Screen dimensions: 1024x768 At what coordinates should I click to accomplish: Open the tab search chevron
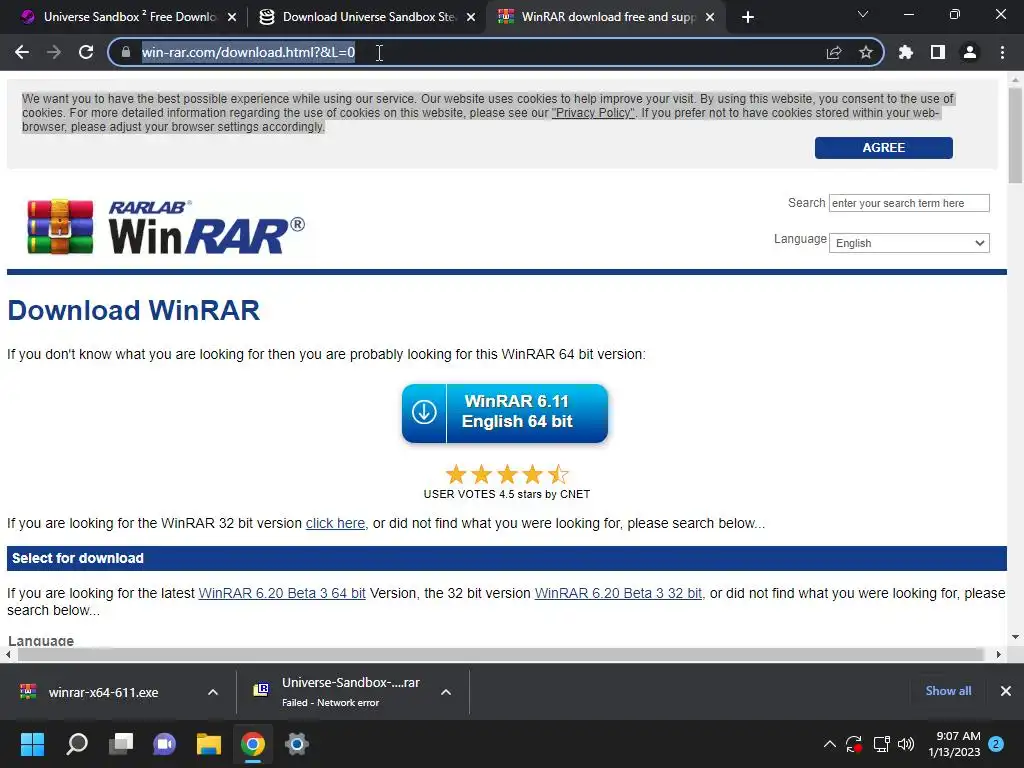pyautogui.click(x=863, y=14)
